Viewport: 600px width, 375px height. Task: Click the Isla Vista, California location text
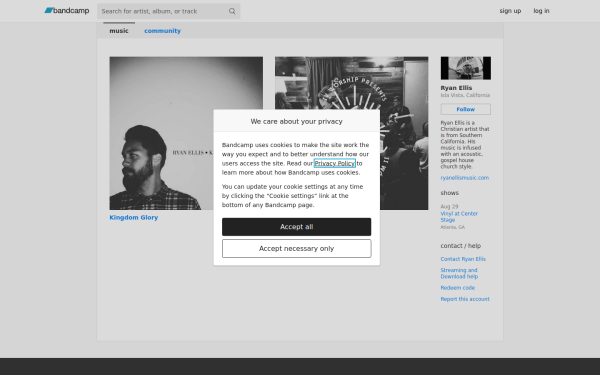tap(465, 95)
